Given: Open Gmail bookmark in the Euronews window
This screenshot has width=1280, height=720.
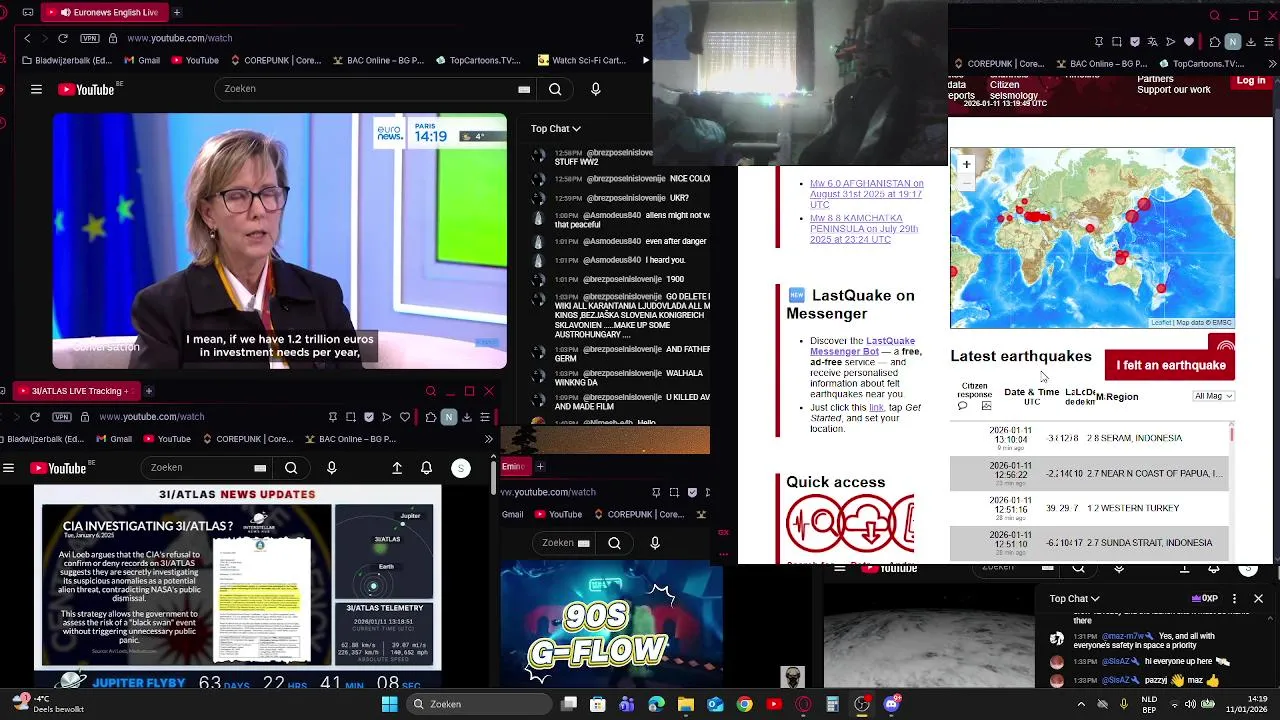Looking at the screenshot, I should pos(141,60).
